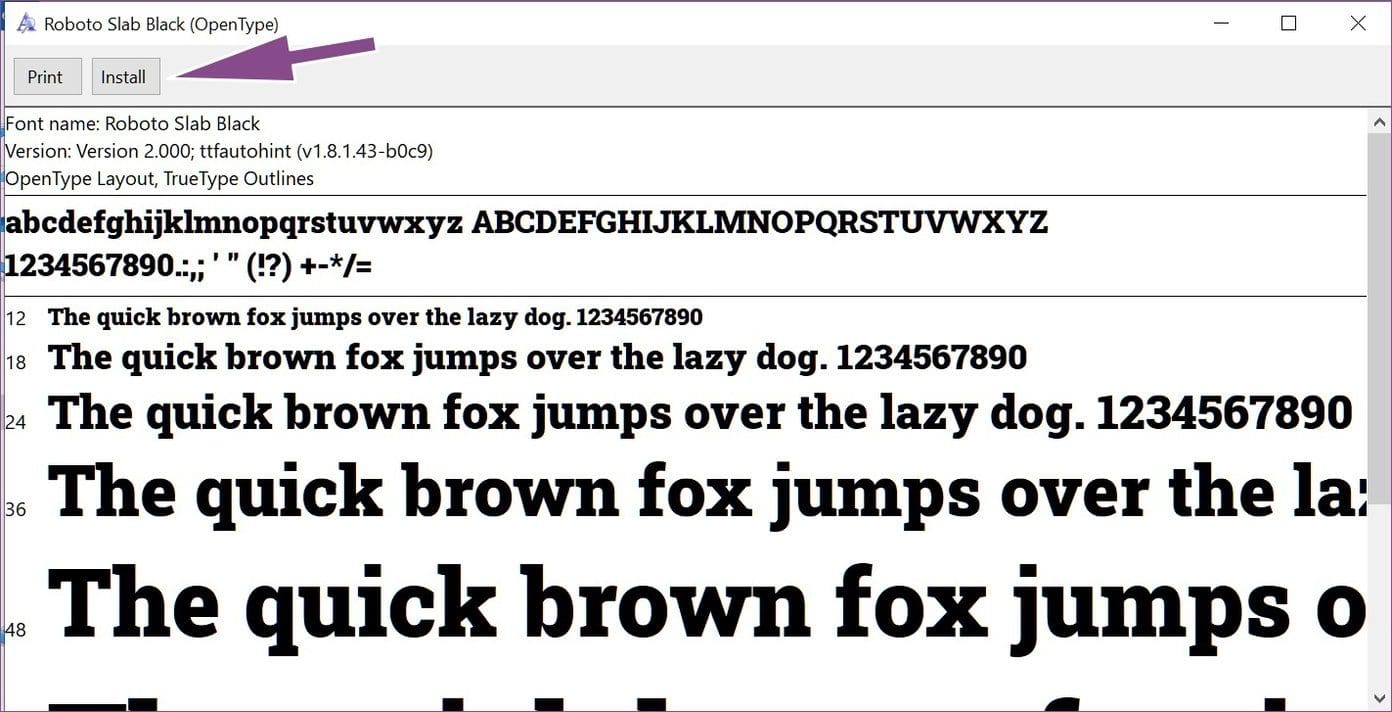Click the alphabet sample line abcdefghijklmnopqrstuvwxyz

click(x=526, y=223)
